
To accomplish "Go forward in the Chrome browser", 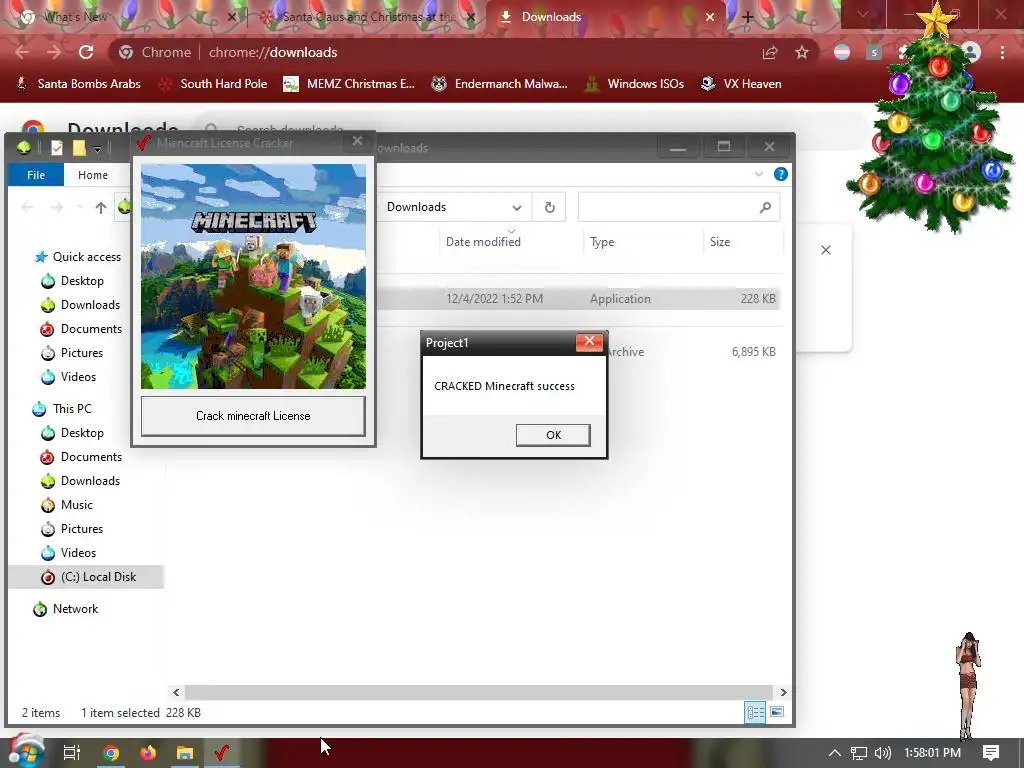I will pyautogui.click(x=54, y=52).
